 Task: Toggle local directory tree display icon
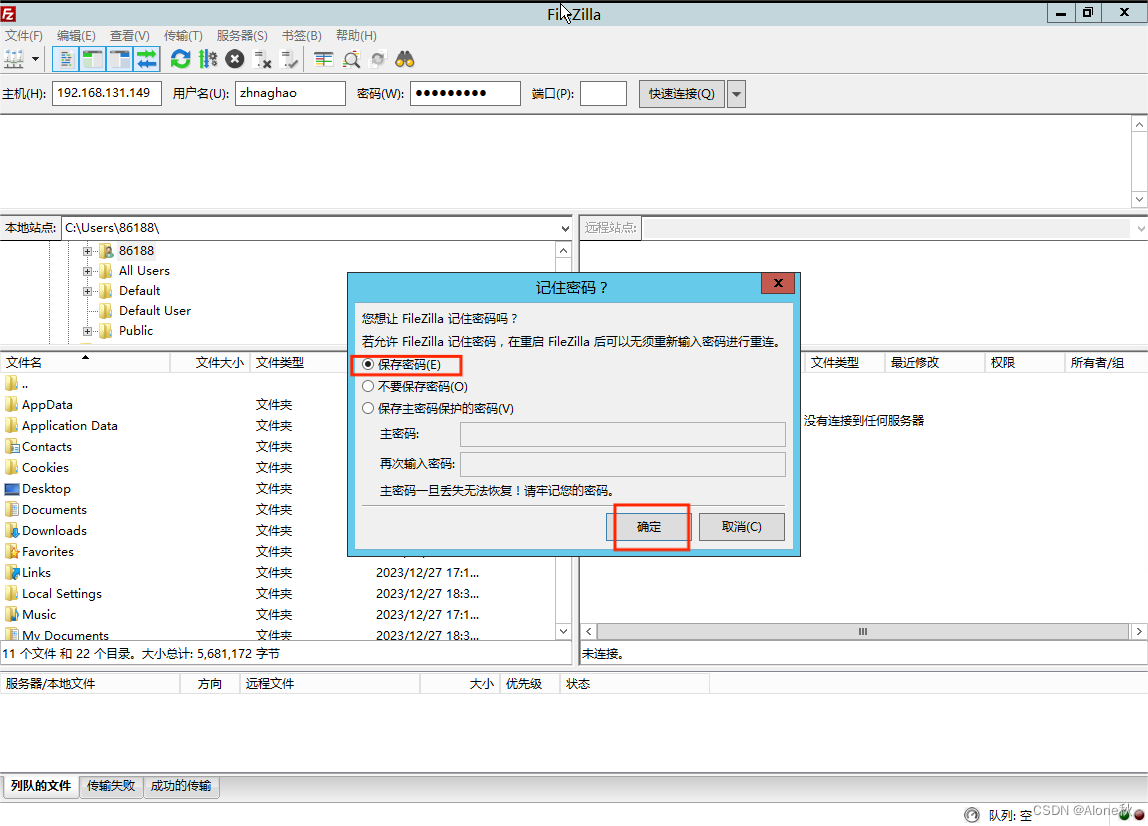point(92,59)
